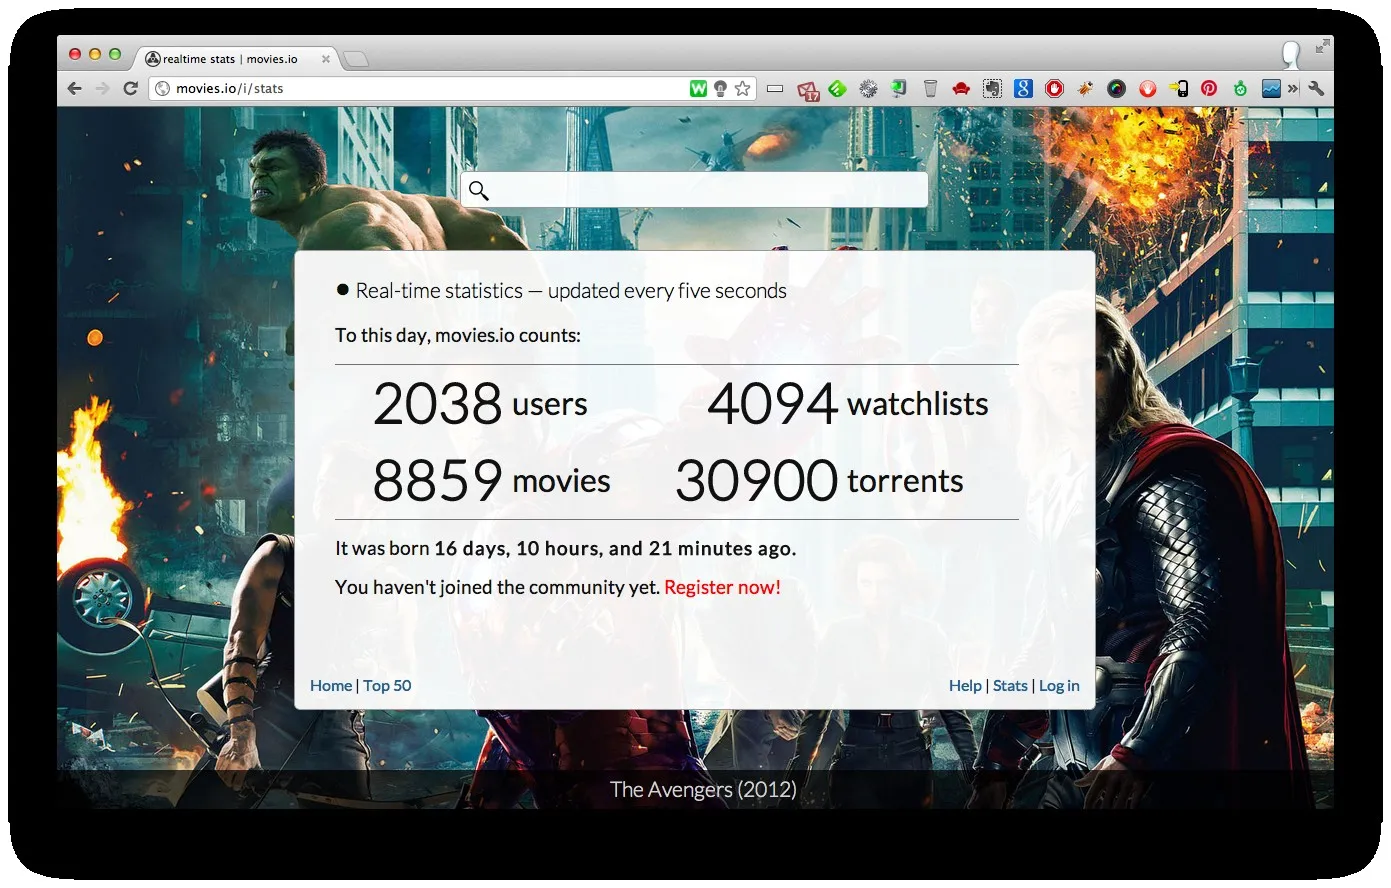Click the '2038 users' statistic

(480, 404)
